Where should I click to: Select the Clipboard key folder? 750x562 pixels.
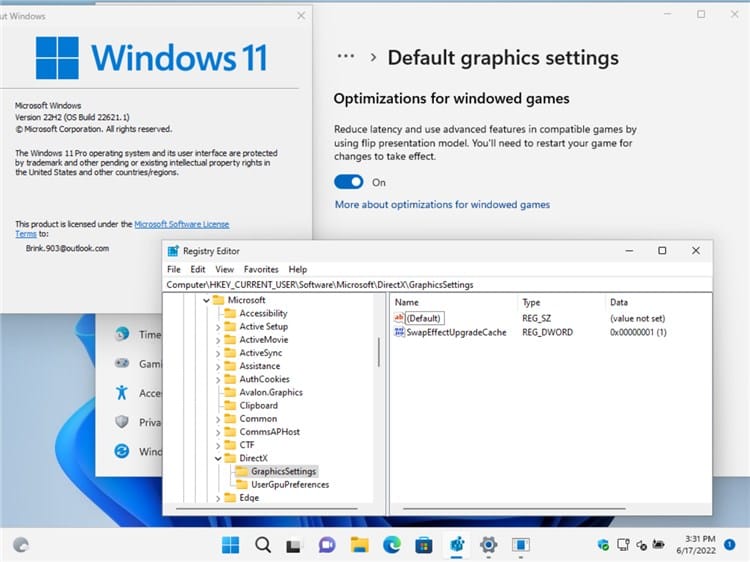(258, 406)
